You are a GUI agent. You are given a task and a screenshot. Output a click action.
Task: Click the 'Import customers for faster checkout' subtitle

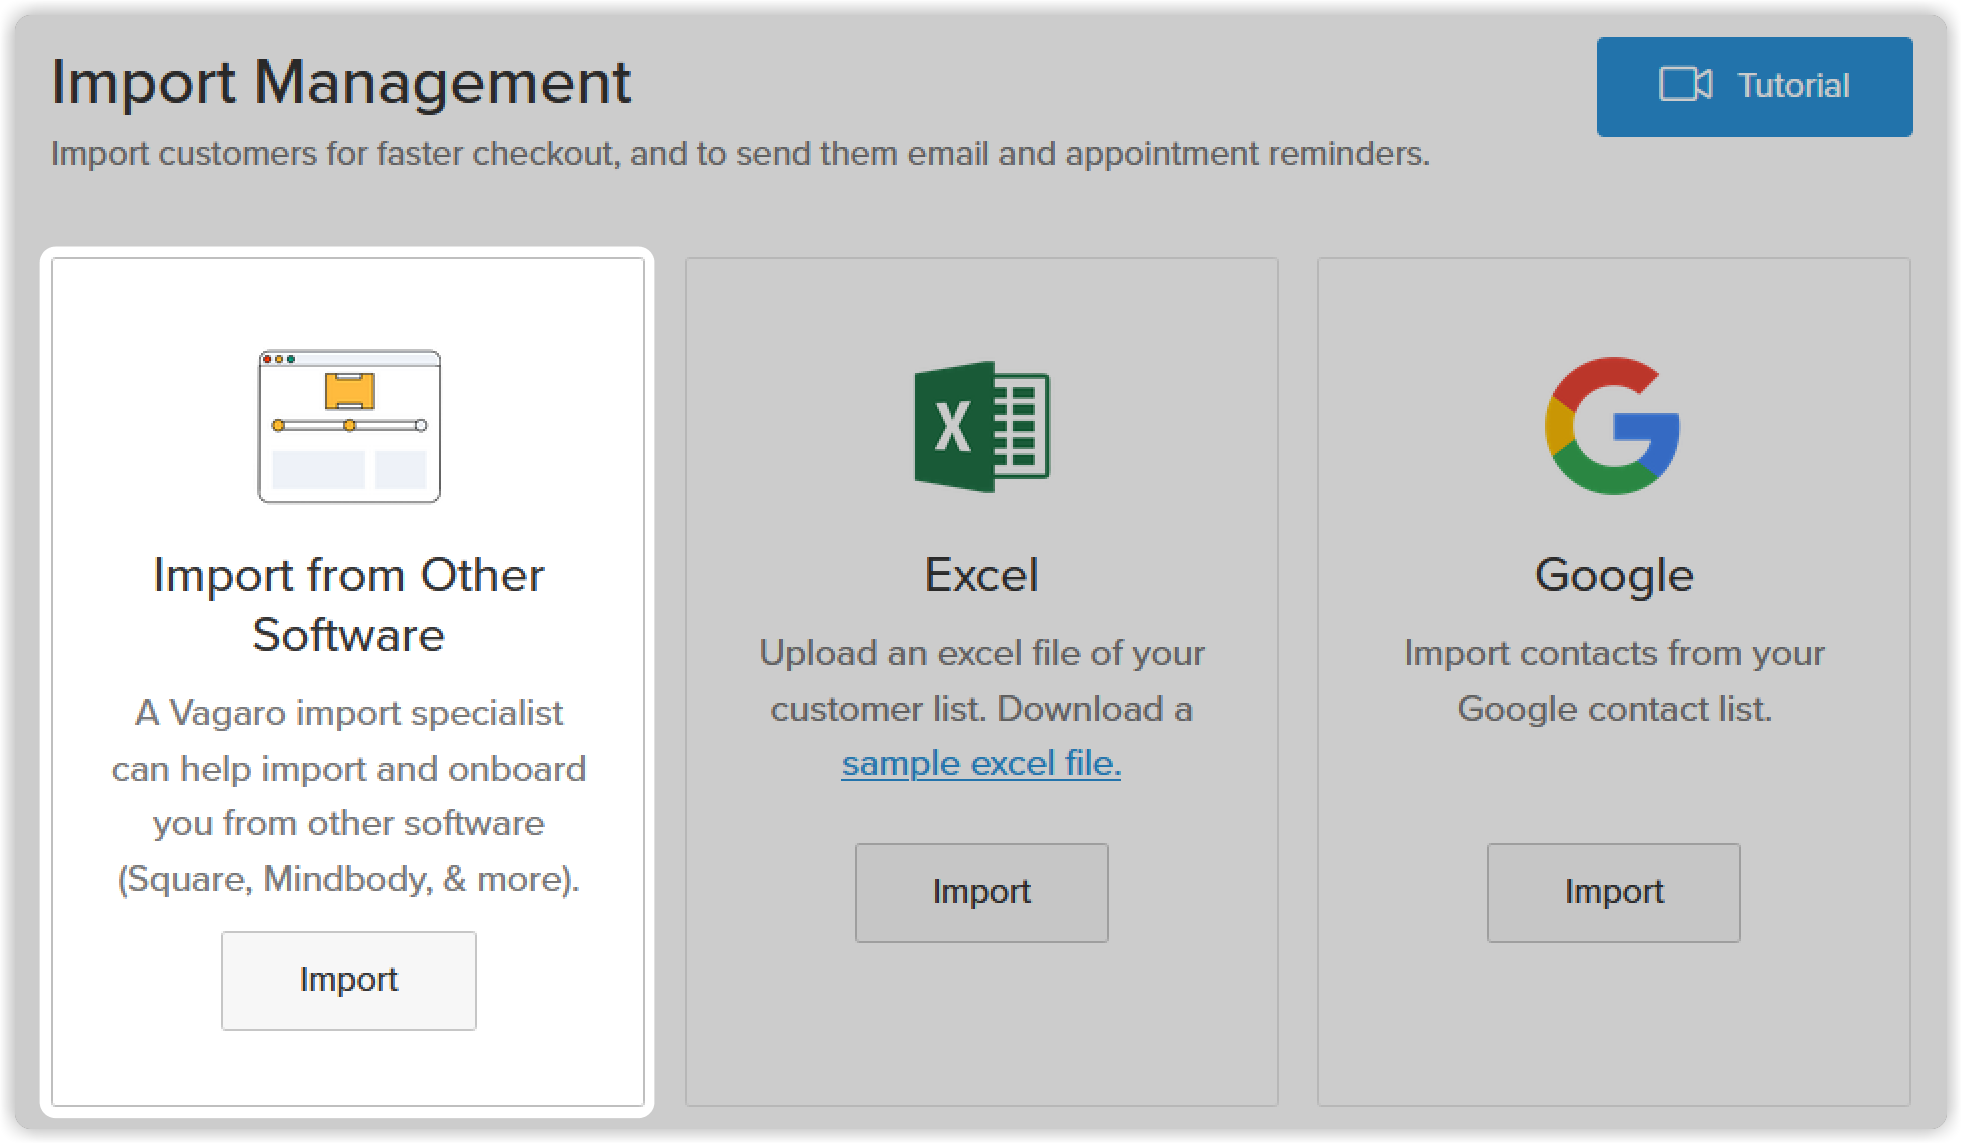[x=741, y=154]
